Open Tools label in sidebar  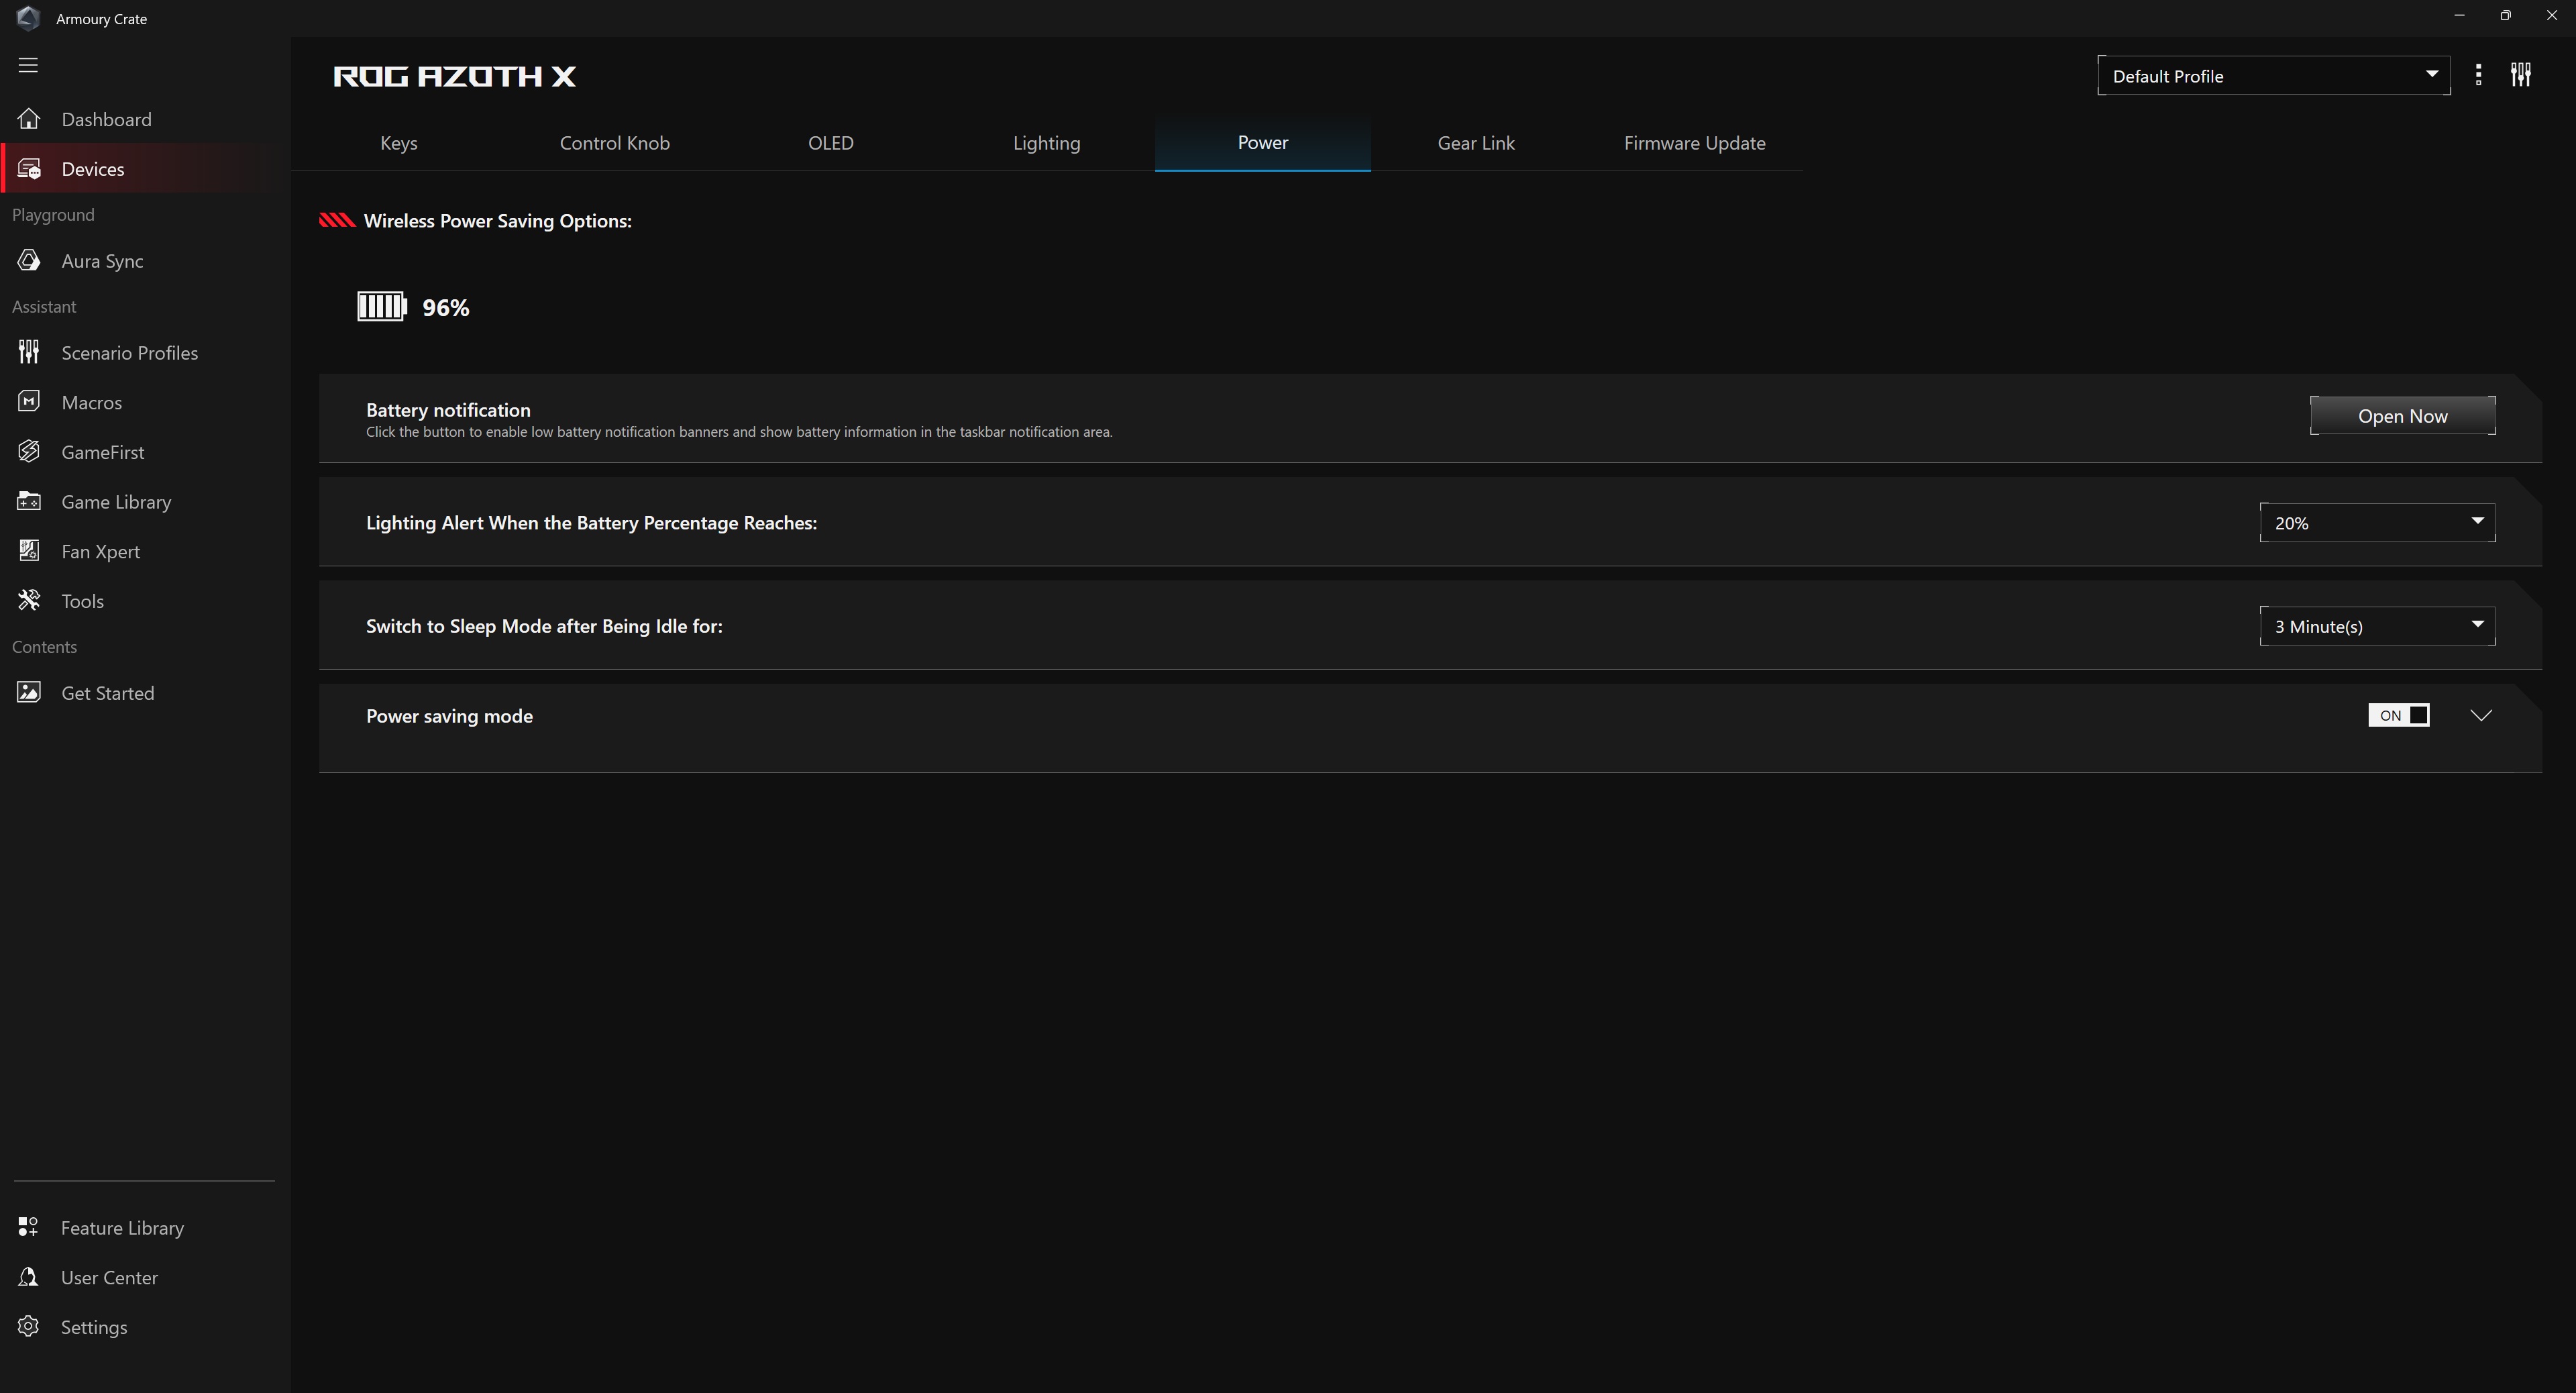(x=83, y=601)
